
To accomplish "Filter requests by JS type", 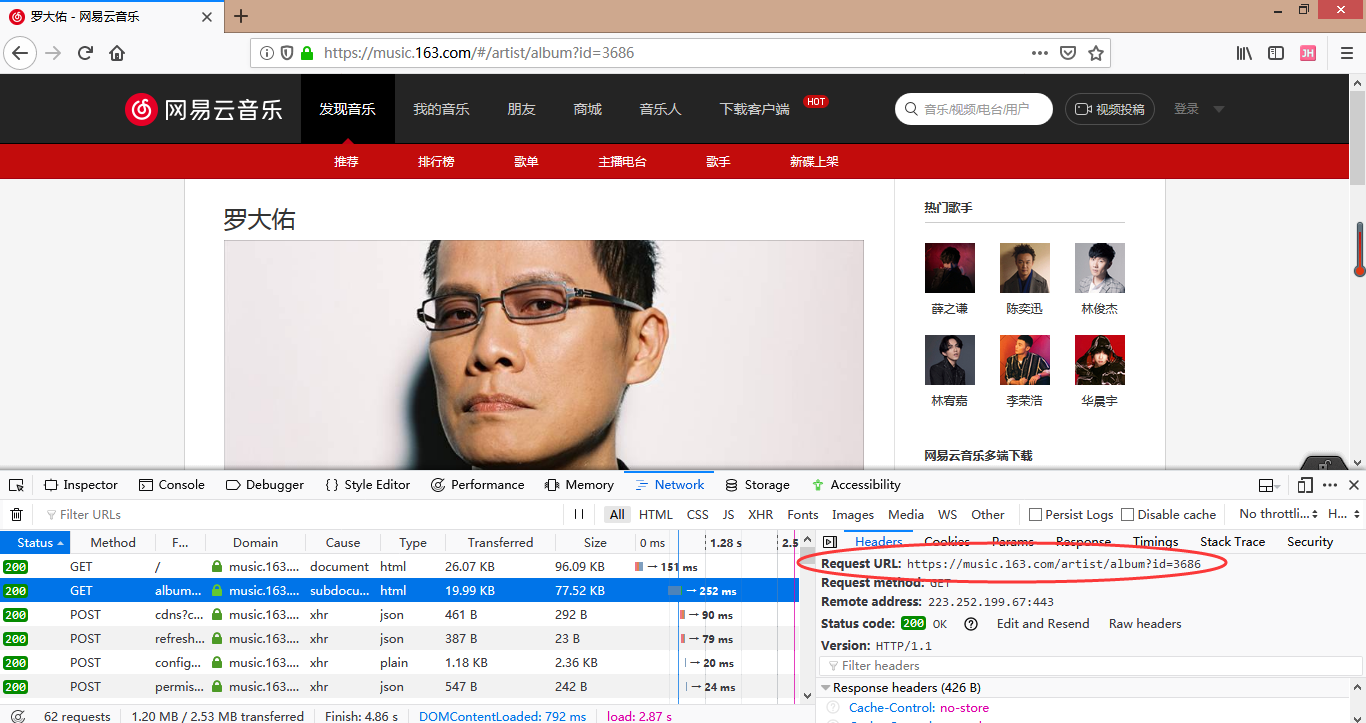I will [728, 514].
